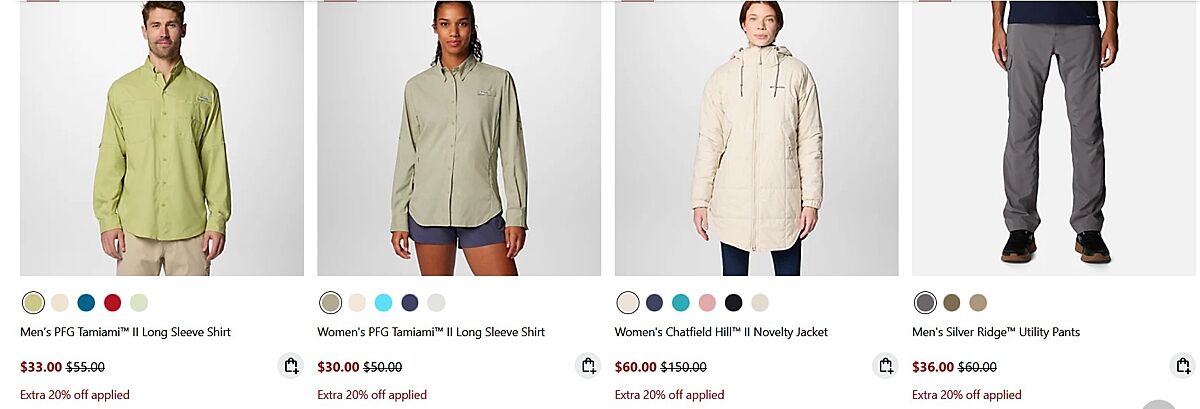
Task: Pick black swatch for Chatfield Hill jacket
Action: point(734,302)
